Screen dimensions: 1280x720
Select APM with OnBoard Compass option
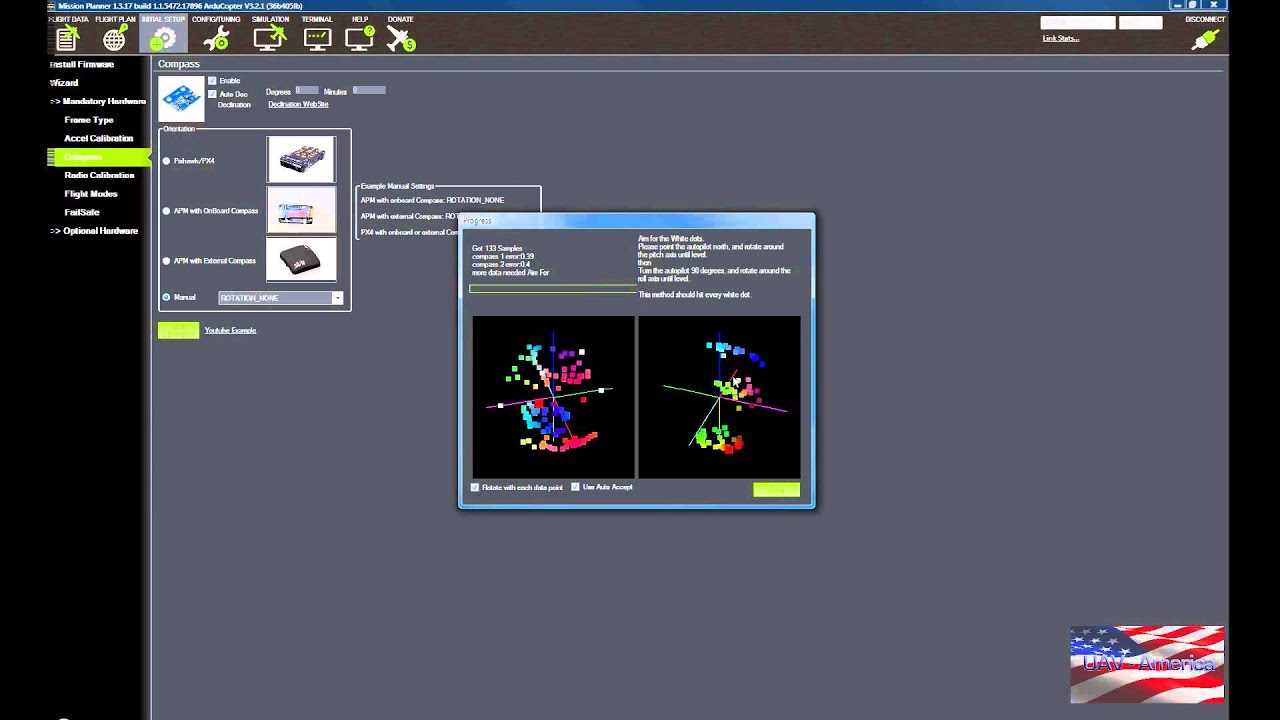pos(166,211)
